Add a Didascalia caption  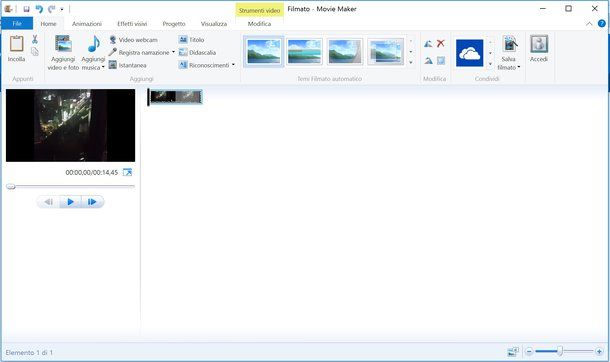pyautogui.click(x=197, y=52)
